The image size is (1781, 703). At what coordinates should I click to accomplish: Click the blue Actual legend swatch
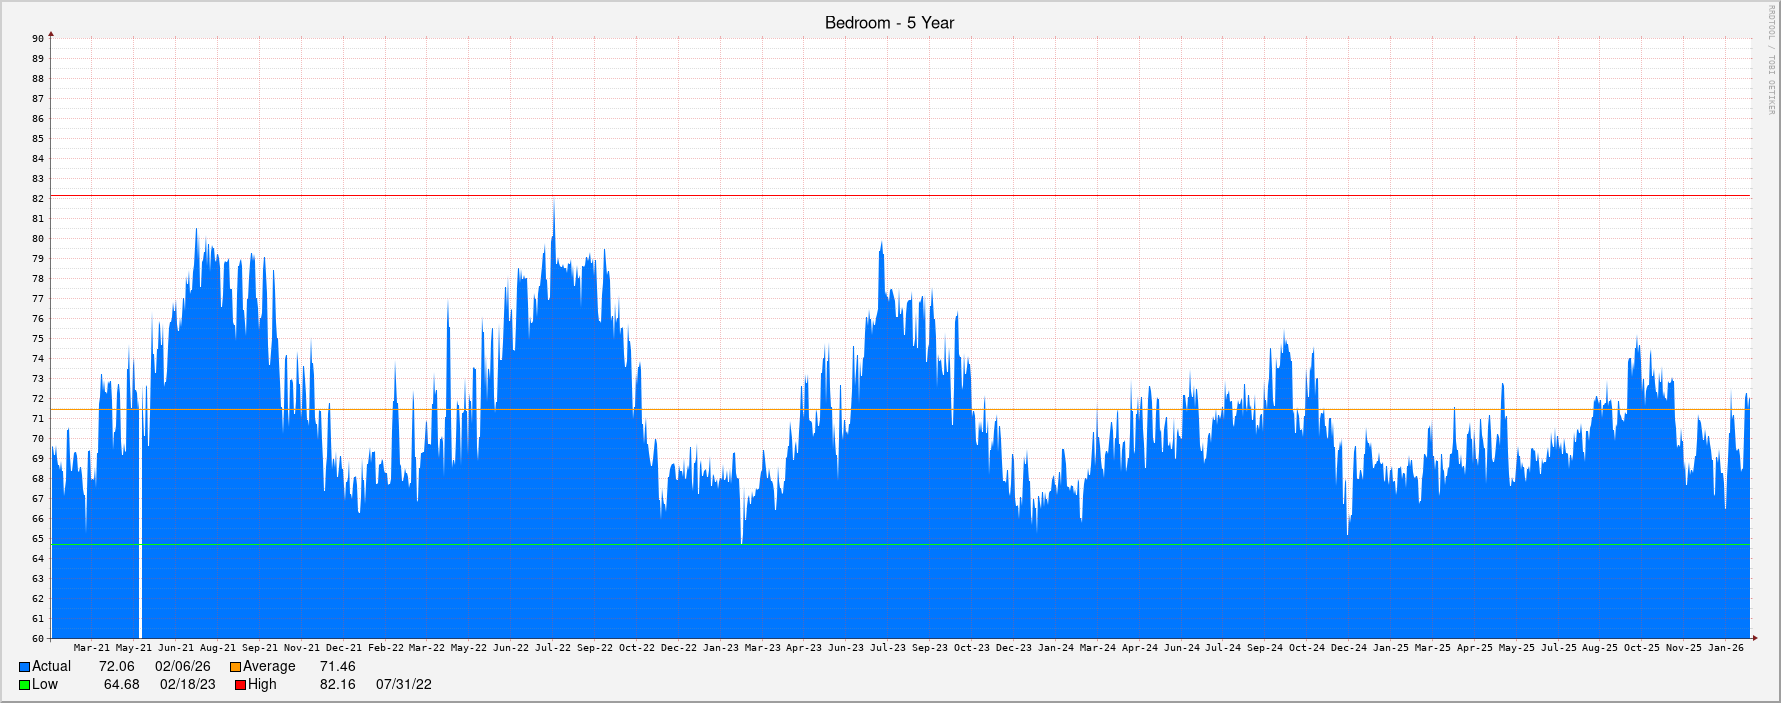pyautogui.click(x=24, y=667)
